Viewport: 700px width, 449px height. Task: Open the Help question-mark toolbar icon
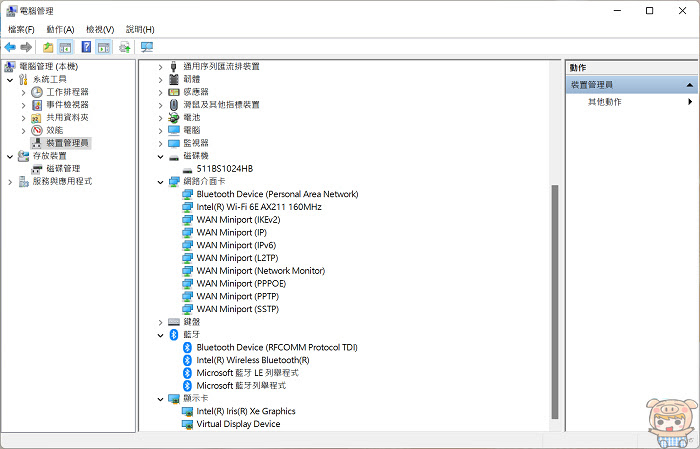(x=86, y=47)
